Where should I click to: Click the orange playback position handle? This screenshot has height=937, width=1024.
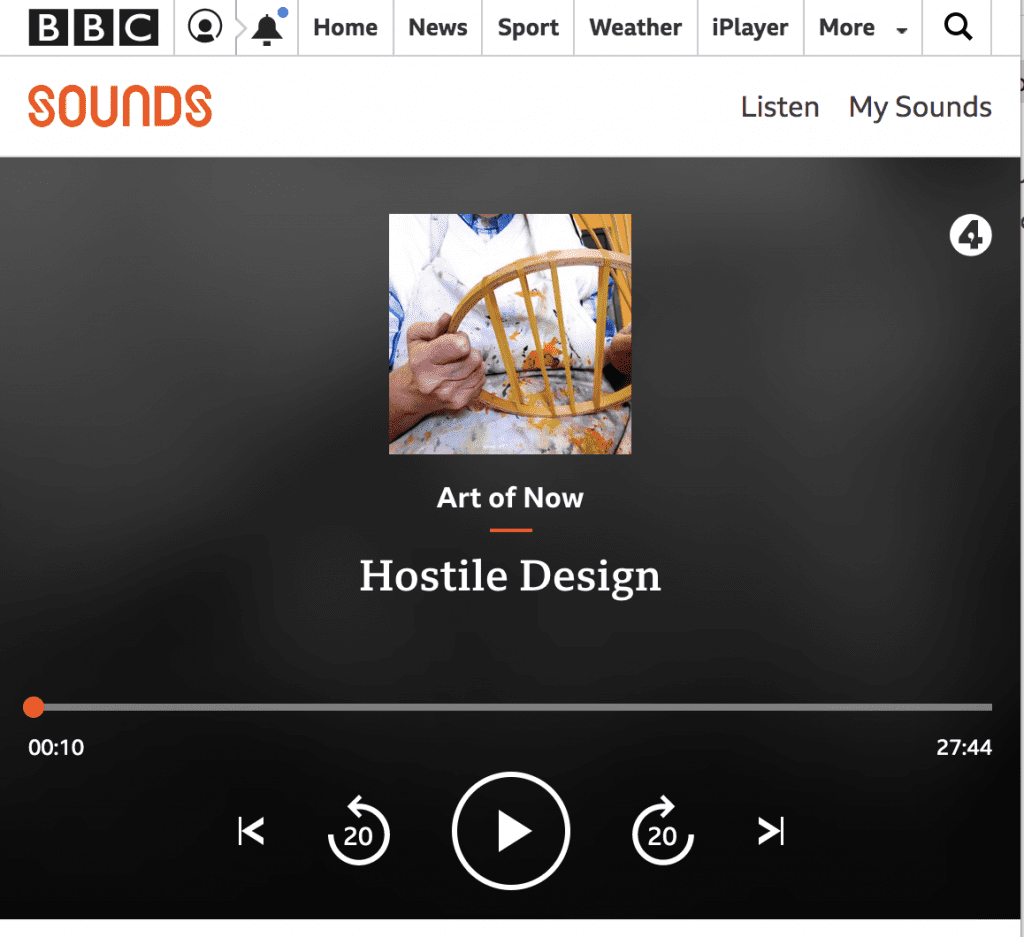(33, 707)
